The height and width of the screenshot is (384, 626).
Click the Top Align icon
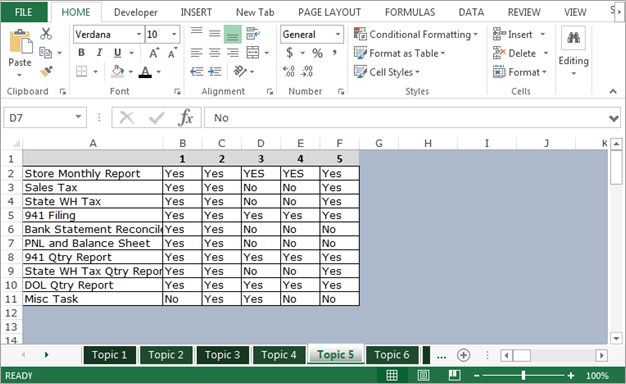coord(196,34)
